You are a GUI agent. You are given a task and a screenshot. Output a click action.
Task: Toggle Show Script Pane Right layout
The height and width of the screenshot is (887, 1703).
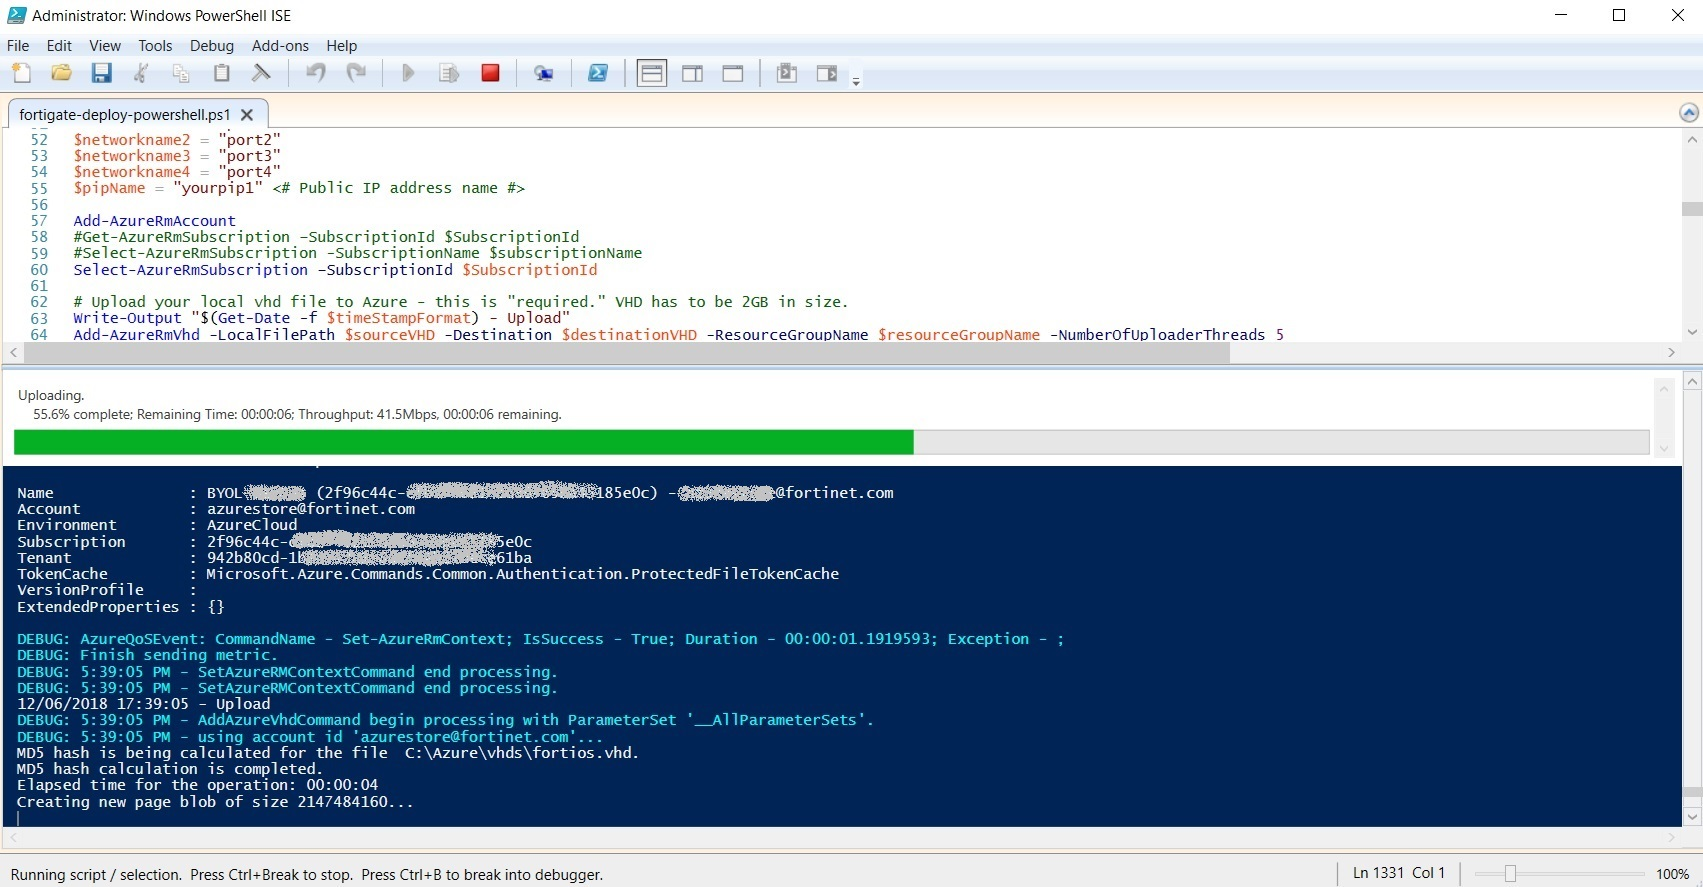pos(692,73)
